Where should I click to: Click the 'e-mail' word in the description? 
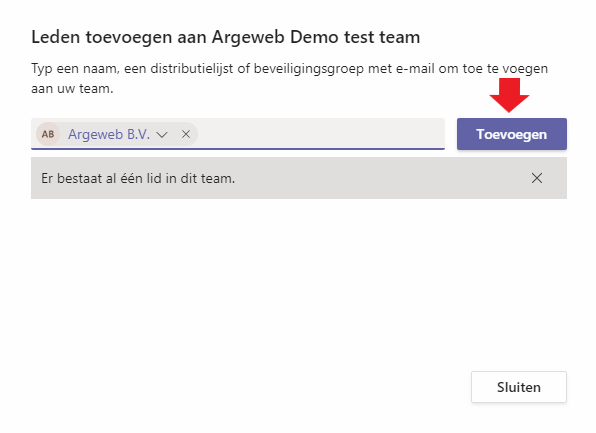tap(415, 69)
